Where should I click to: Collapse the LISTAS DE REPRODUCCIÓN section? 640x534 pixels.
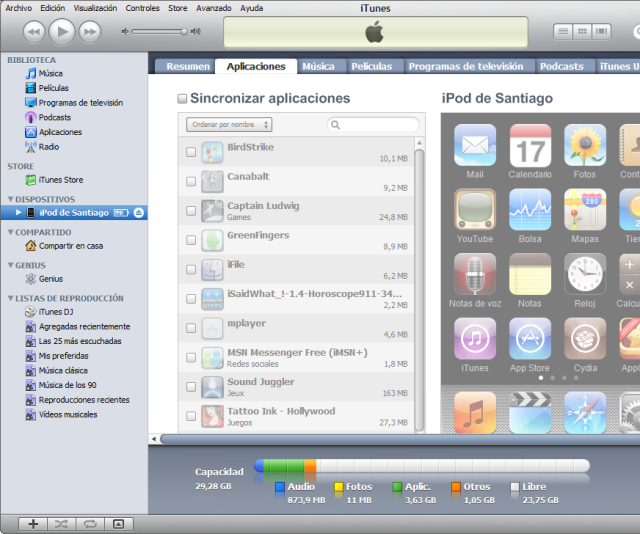coord(11,298)
